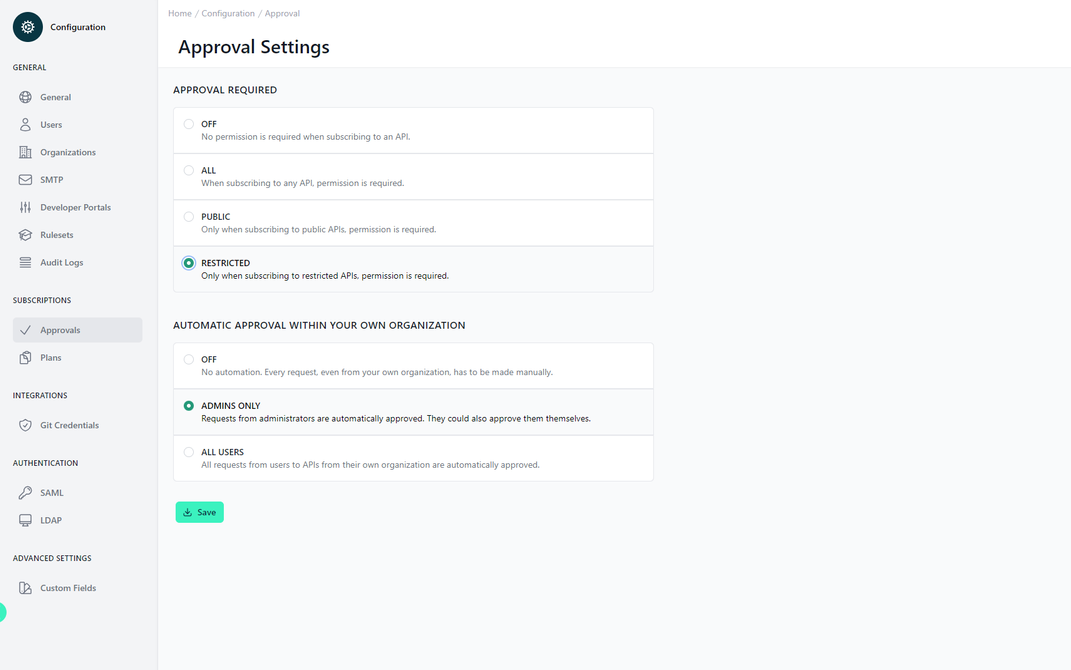
Task: Open Organizations via its building icon
Action: [x=23, y=152]
